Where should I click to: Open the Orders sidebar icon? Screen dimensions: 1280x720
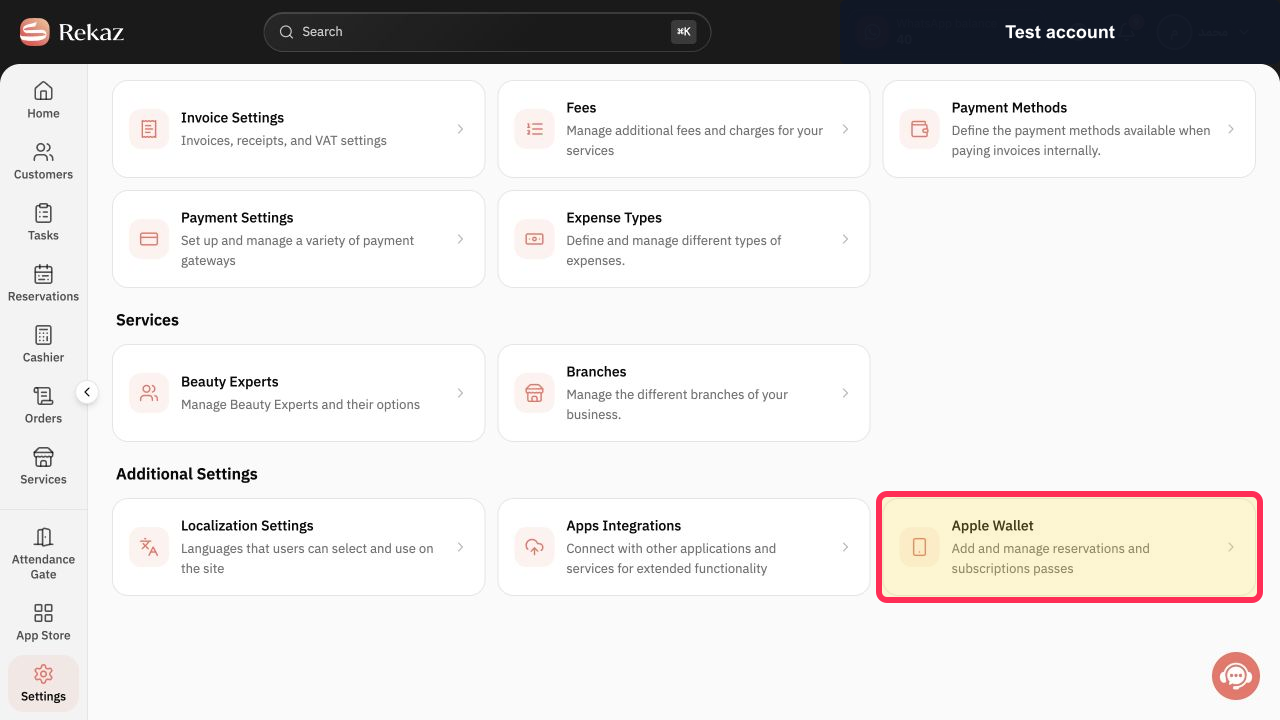[43, 396]
